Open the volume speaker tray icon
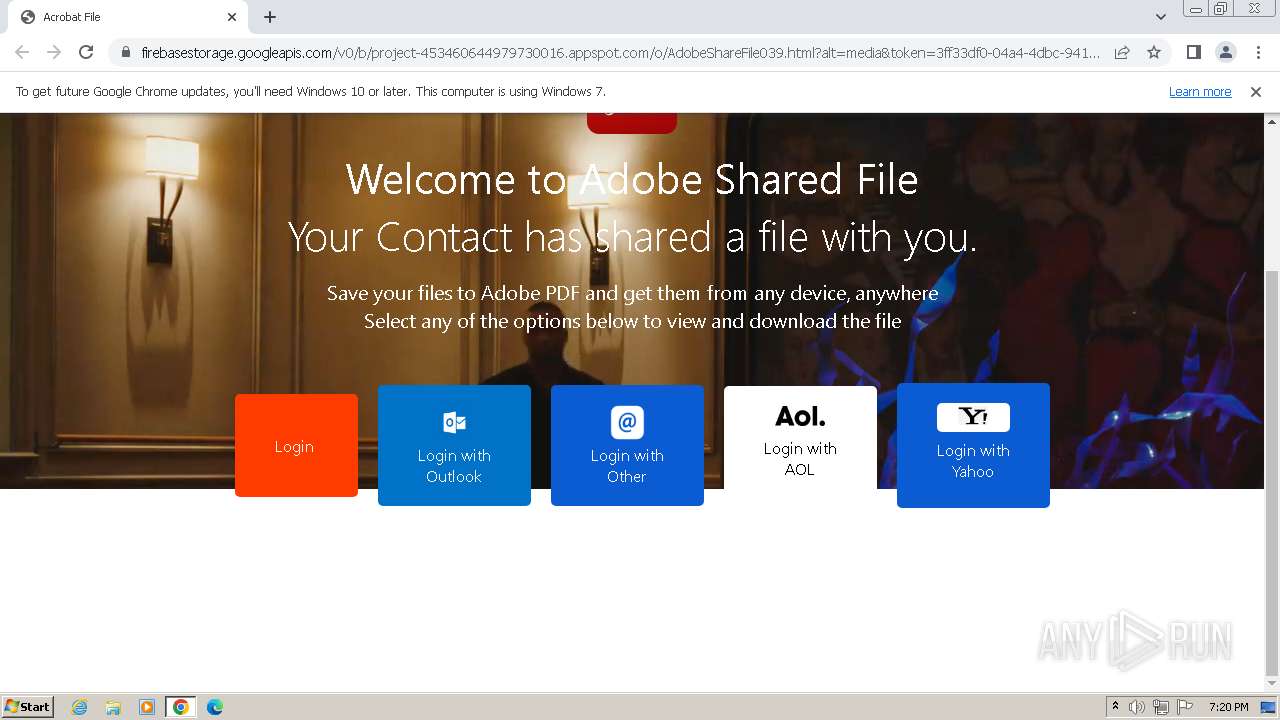1280x720 pixels. point(1137,707)
